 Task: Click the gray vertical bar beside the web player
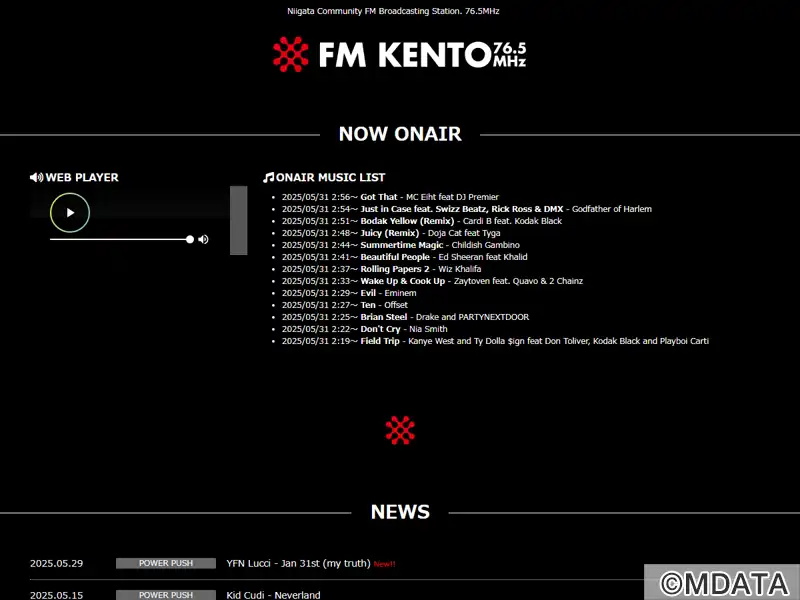pyautogui.click(x=239, y=220)
